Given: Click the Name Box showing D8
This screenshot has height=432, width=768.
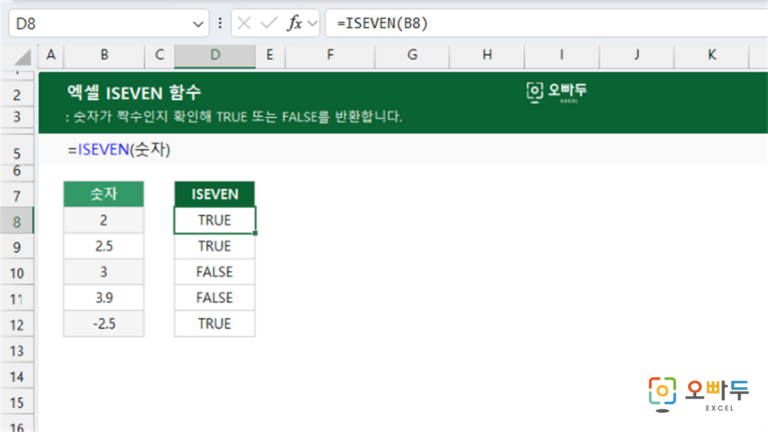Looking at the screenshot, I should pyautogui.click(x=109, y=23).
